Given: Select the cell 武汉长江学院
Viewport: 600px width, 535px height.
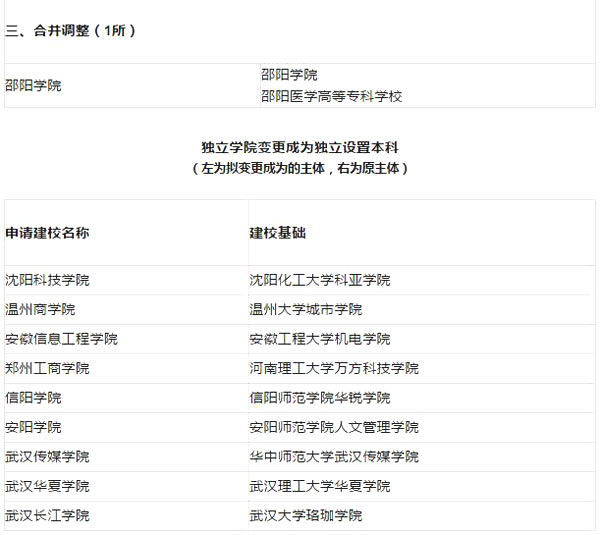Looking at the screenshot, I should (126, 516).
